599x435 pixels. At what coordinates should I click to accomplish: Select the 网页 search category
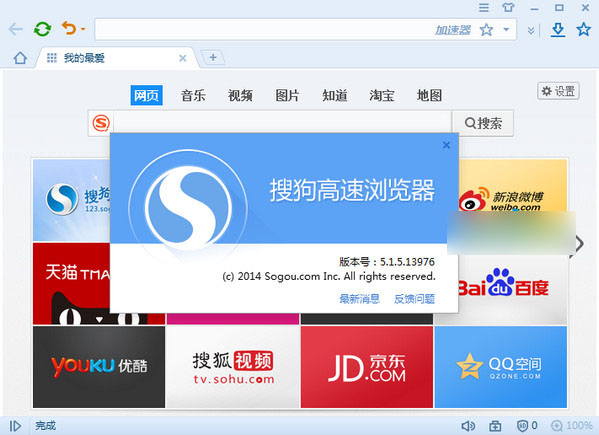(x=147, y=95)
